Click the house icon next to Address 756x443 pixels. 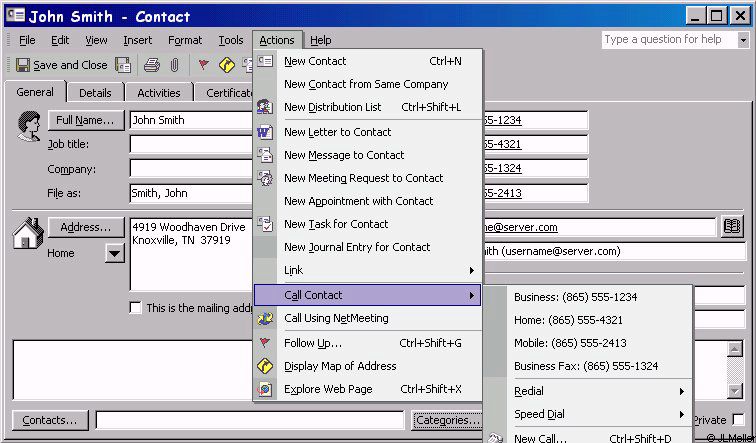pyautogui.click(x=27, y=234)
